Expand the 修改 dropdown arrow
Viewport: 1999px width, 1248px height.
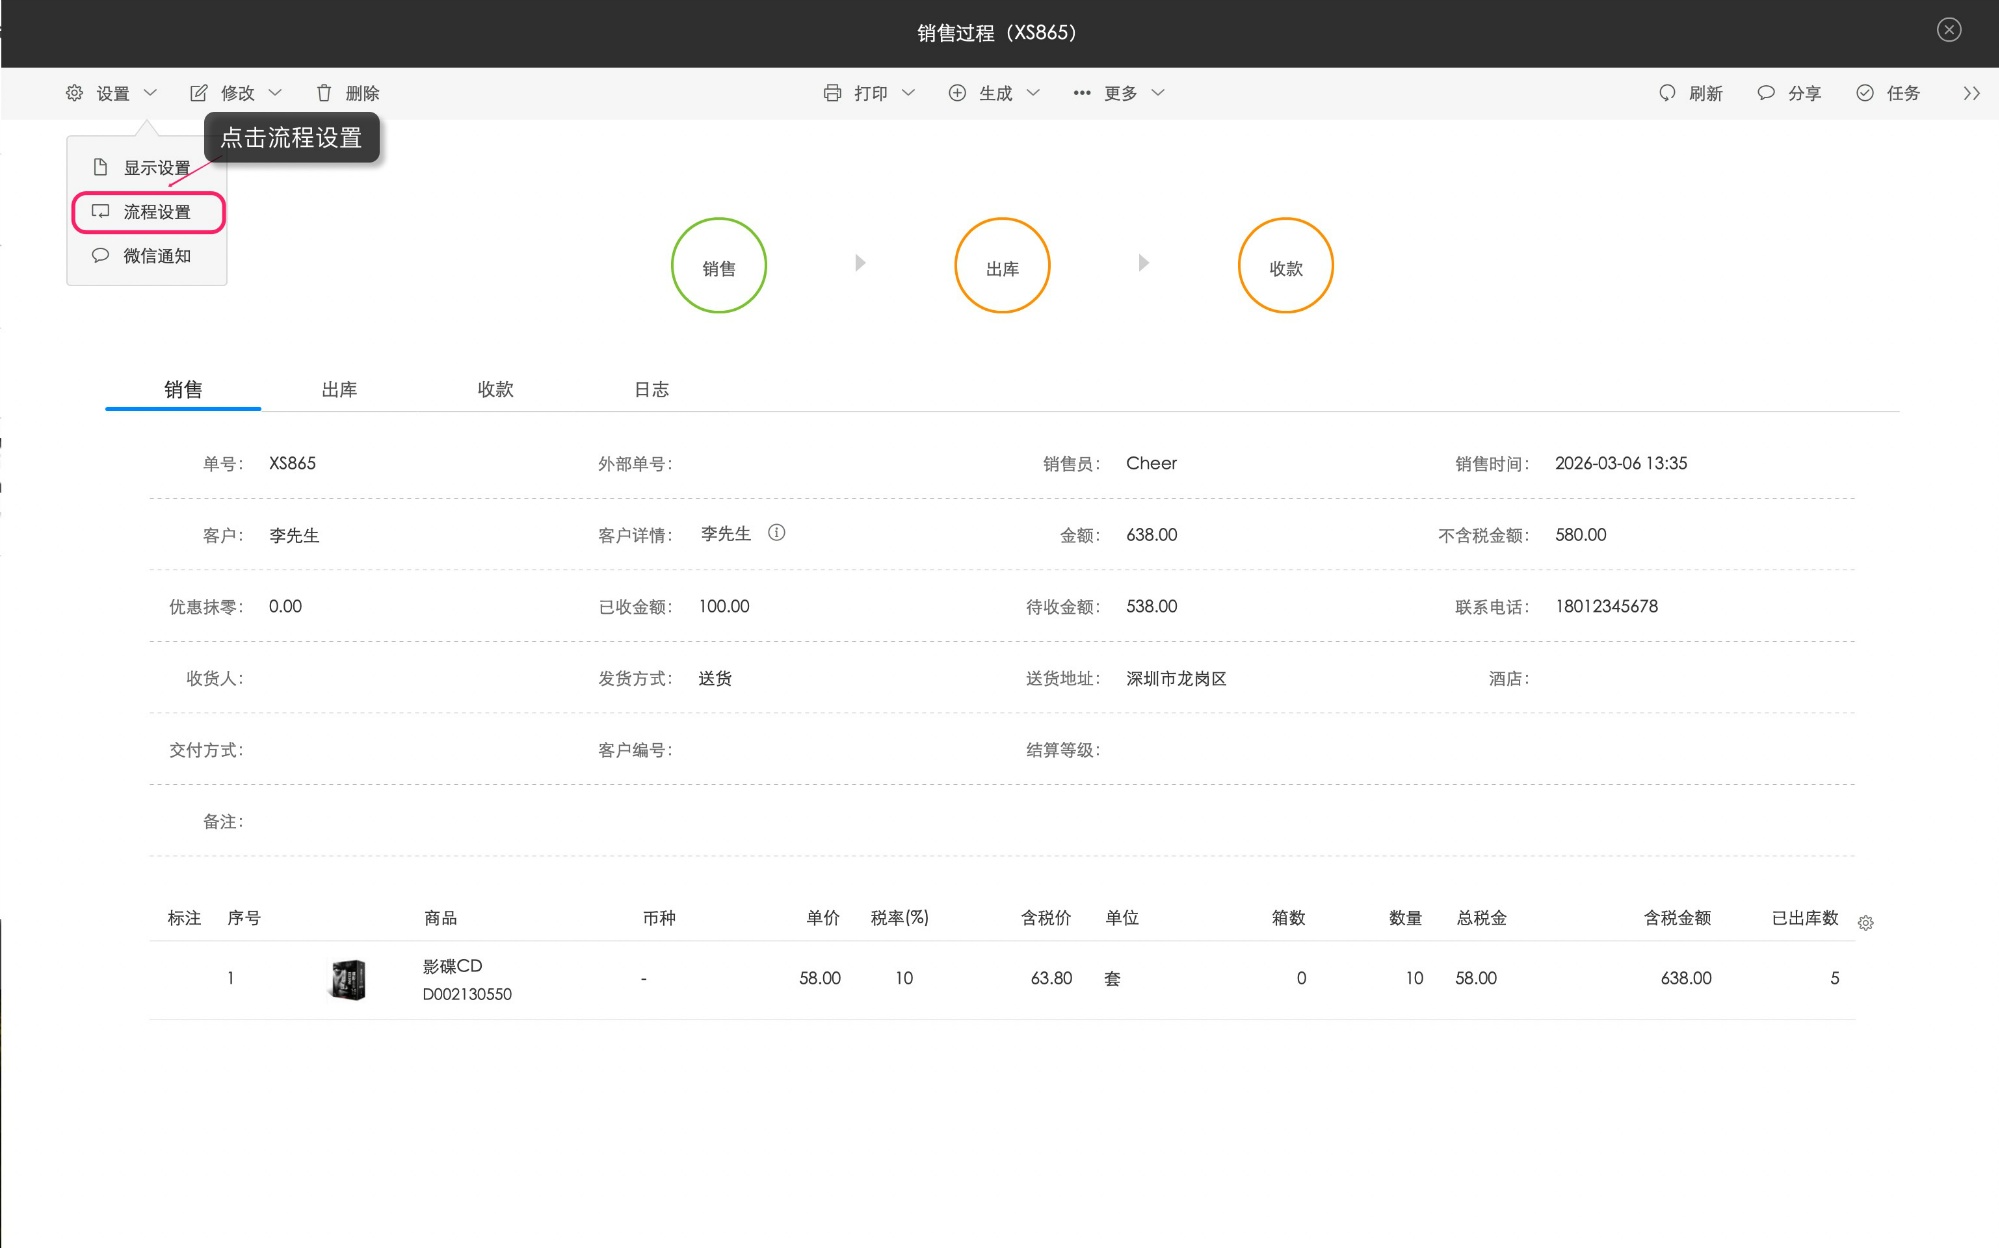275,93
